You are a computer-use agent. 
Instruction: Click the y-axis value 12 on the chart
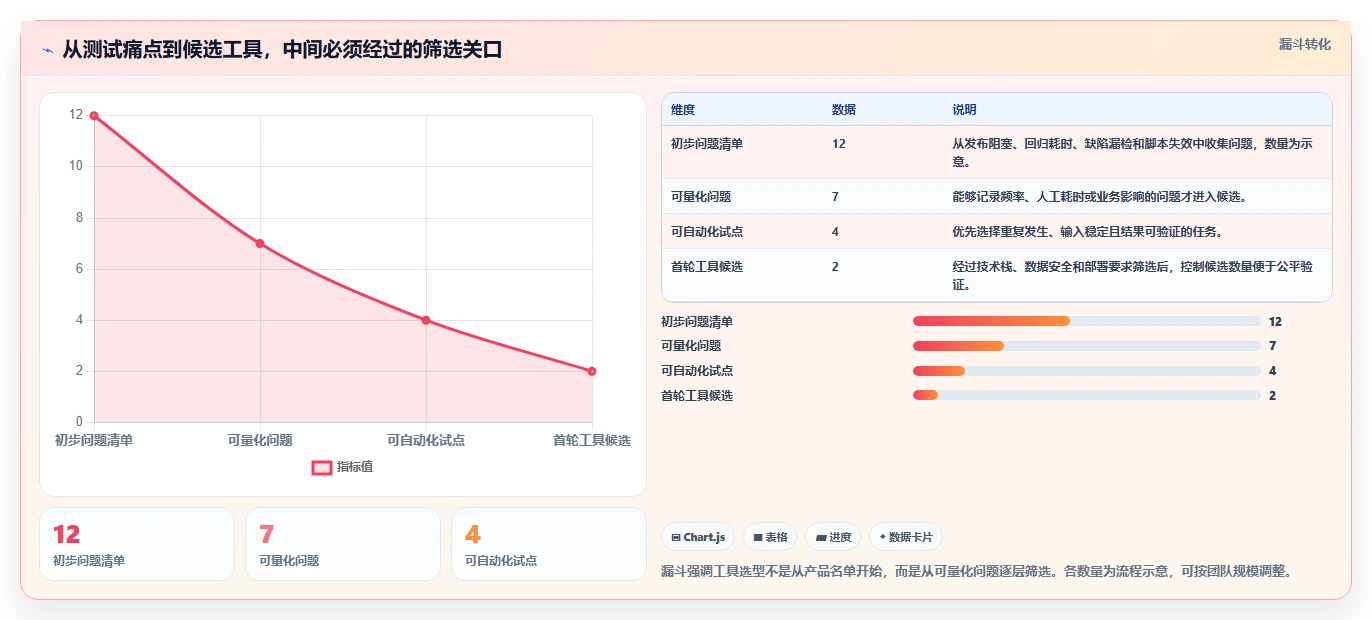[76, 115]
